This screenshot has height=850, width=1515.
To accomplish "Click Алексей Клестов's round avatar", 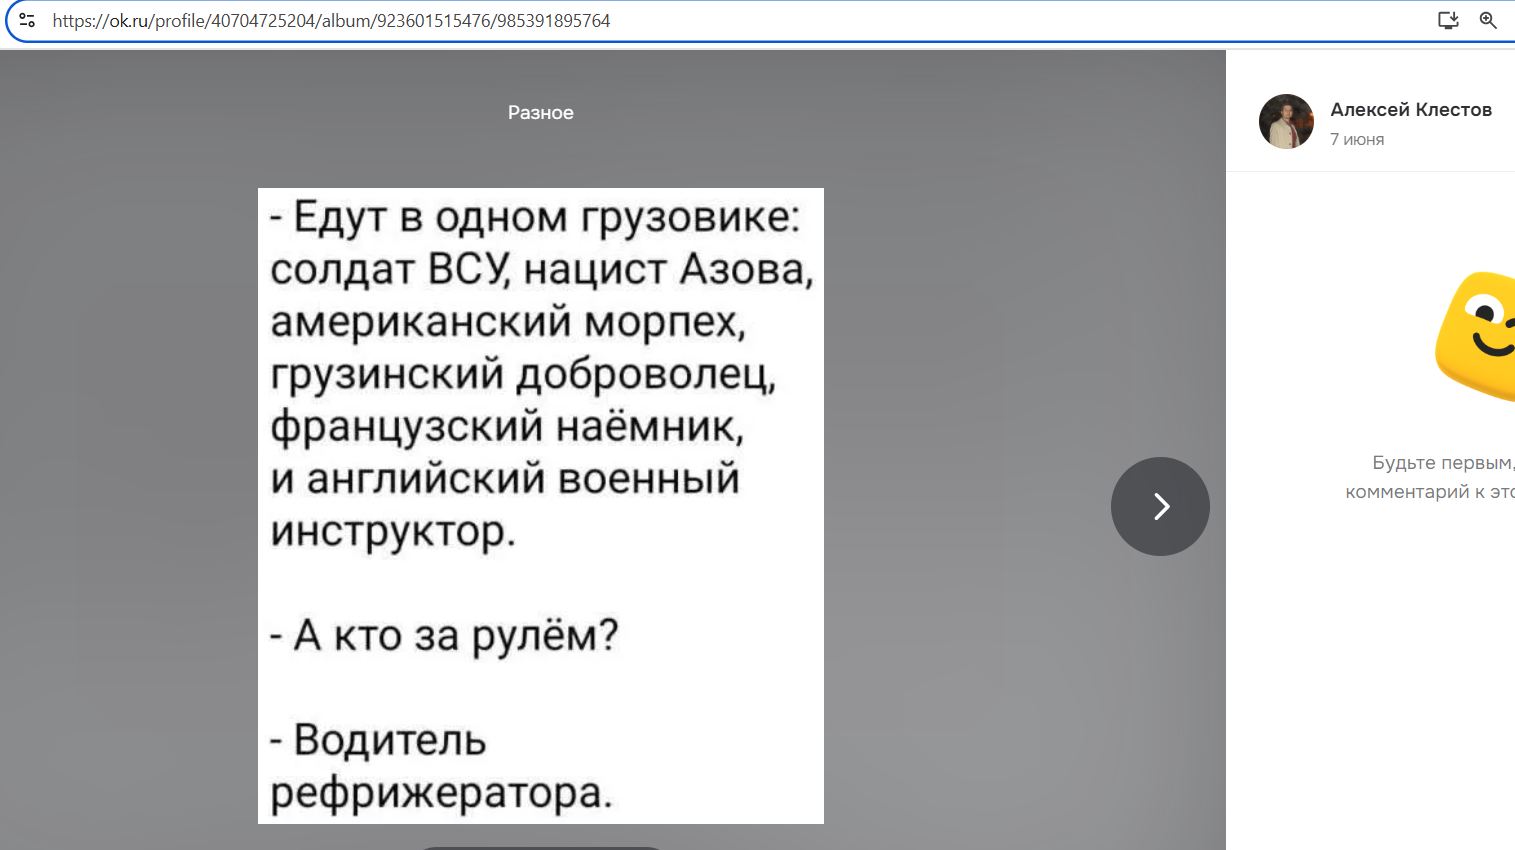I will pyautogui.click(x=1286, y=122).
